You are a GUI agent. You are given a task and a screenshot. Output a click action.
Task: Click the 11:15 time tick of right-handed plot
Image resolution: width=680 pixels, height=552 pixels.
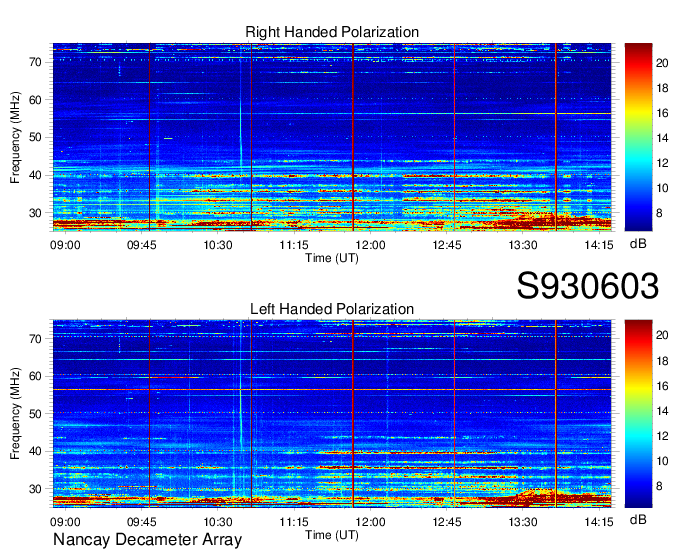pos(294,245)
